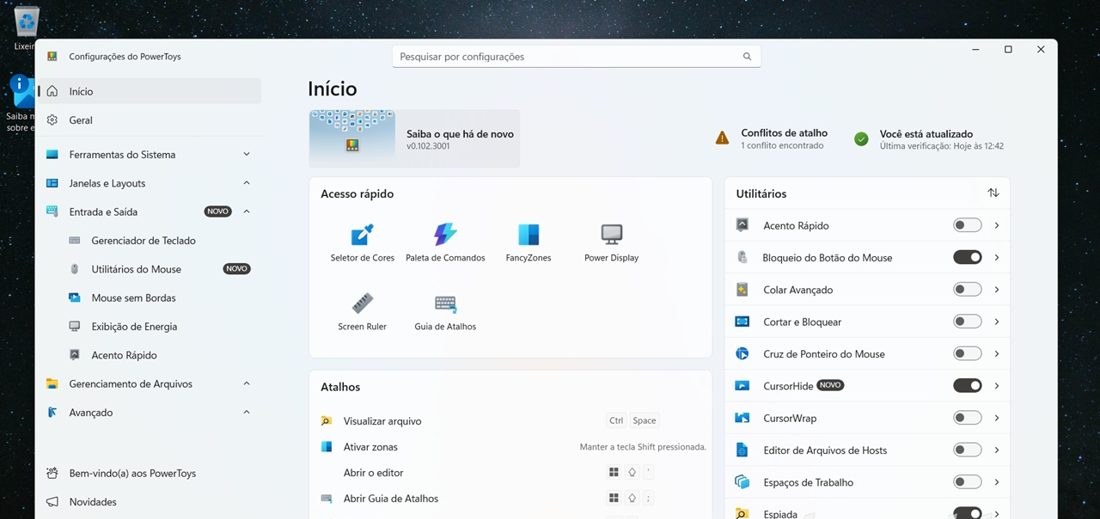
Task: Click the Cruz de Ponteiro do Mouse icon
Action: click(742, 353)
